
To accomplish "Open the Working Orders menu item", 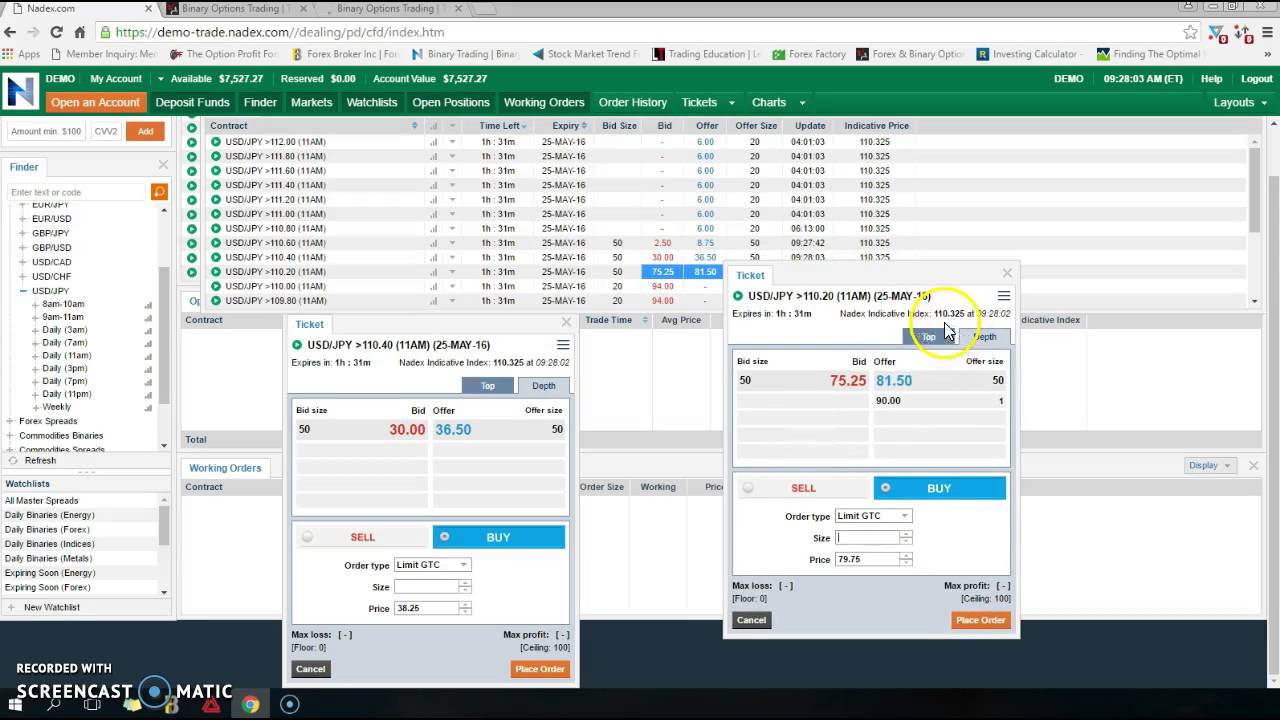I will click(x=544, y=102).
